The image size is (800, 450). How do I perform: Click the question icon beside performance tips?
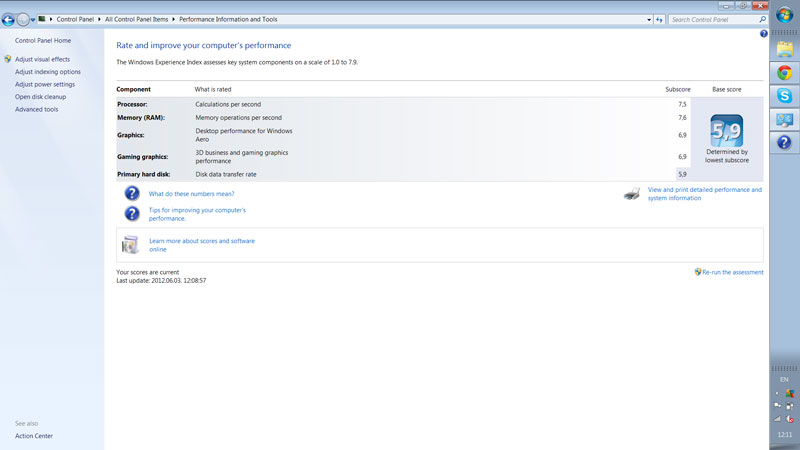(132, 214)
